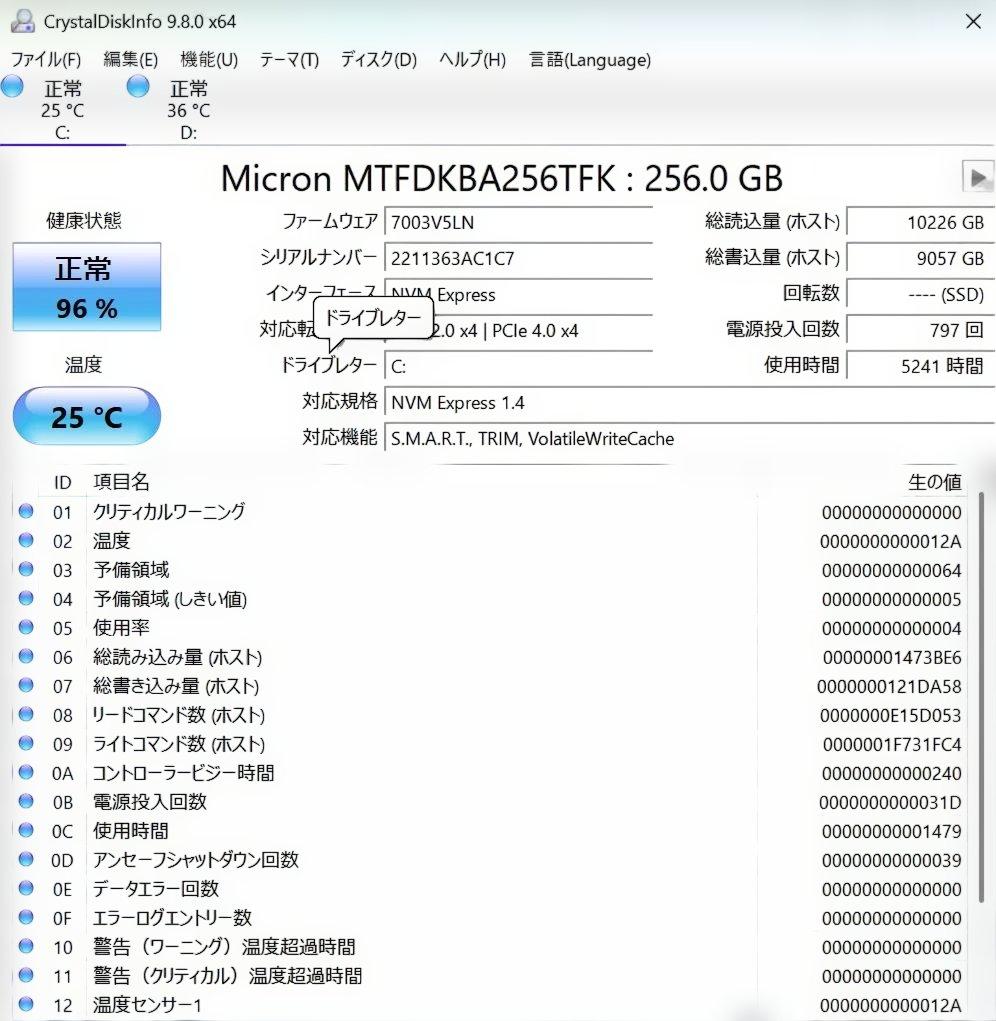Image resolution: width=996 pixels, height=1021 pixels.
Task: Select the C: drive status circle icon
Action: (x=12, y=86)
